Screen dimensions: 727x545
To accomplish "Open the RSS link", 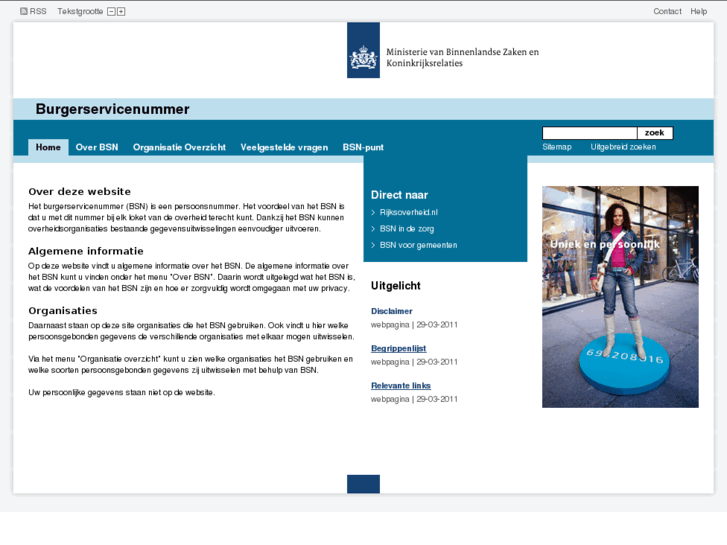I will point(38,11).
